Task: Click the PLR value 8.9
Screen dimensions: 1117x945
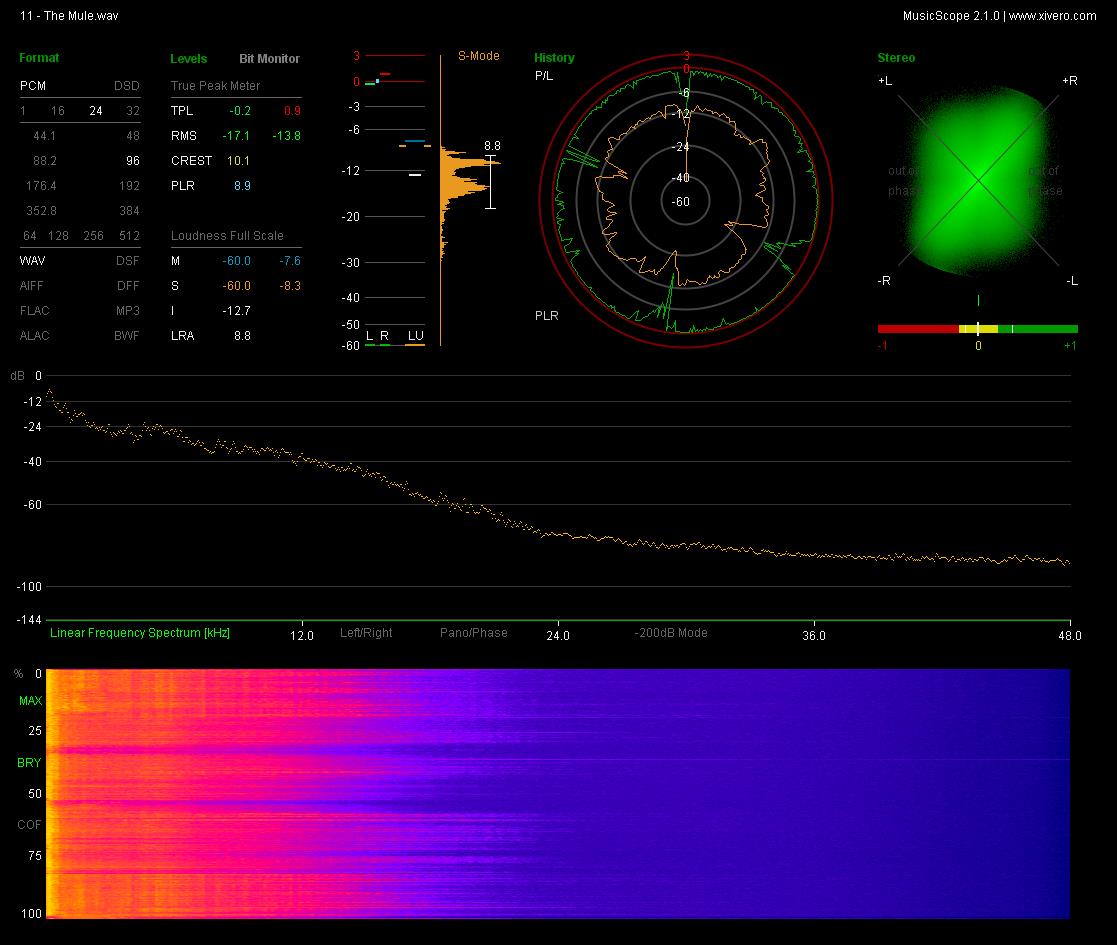Action: click(242, 185)
